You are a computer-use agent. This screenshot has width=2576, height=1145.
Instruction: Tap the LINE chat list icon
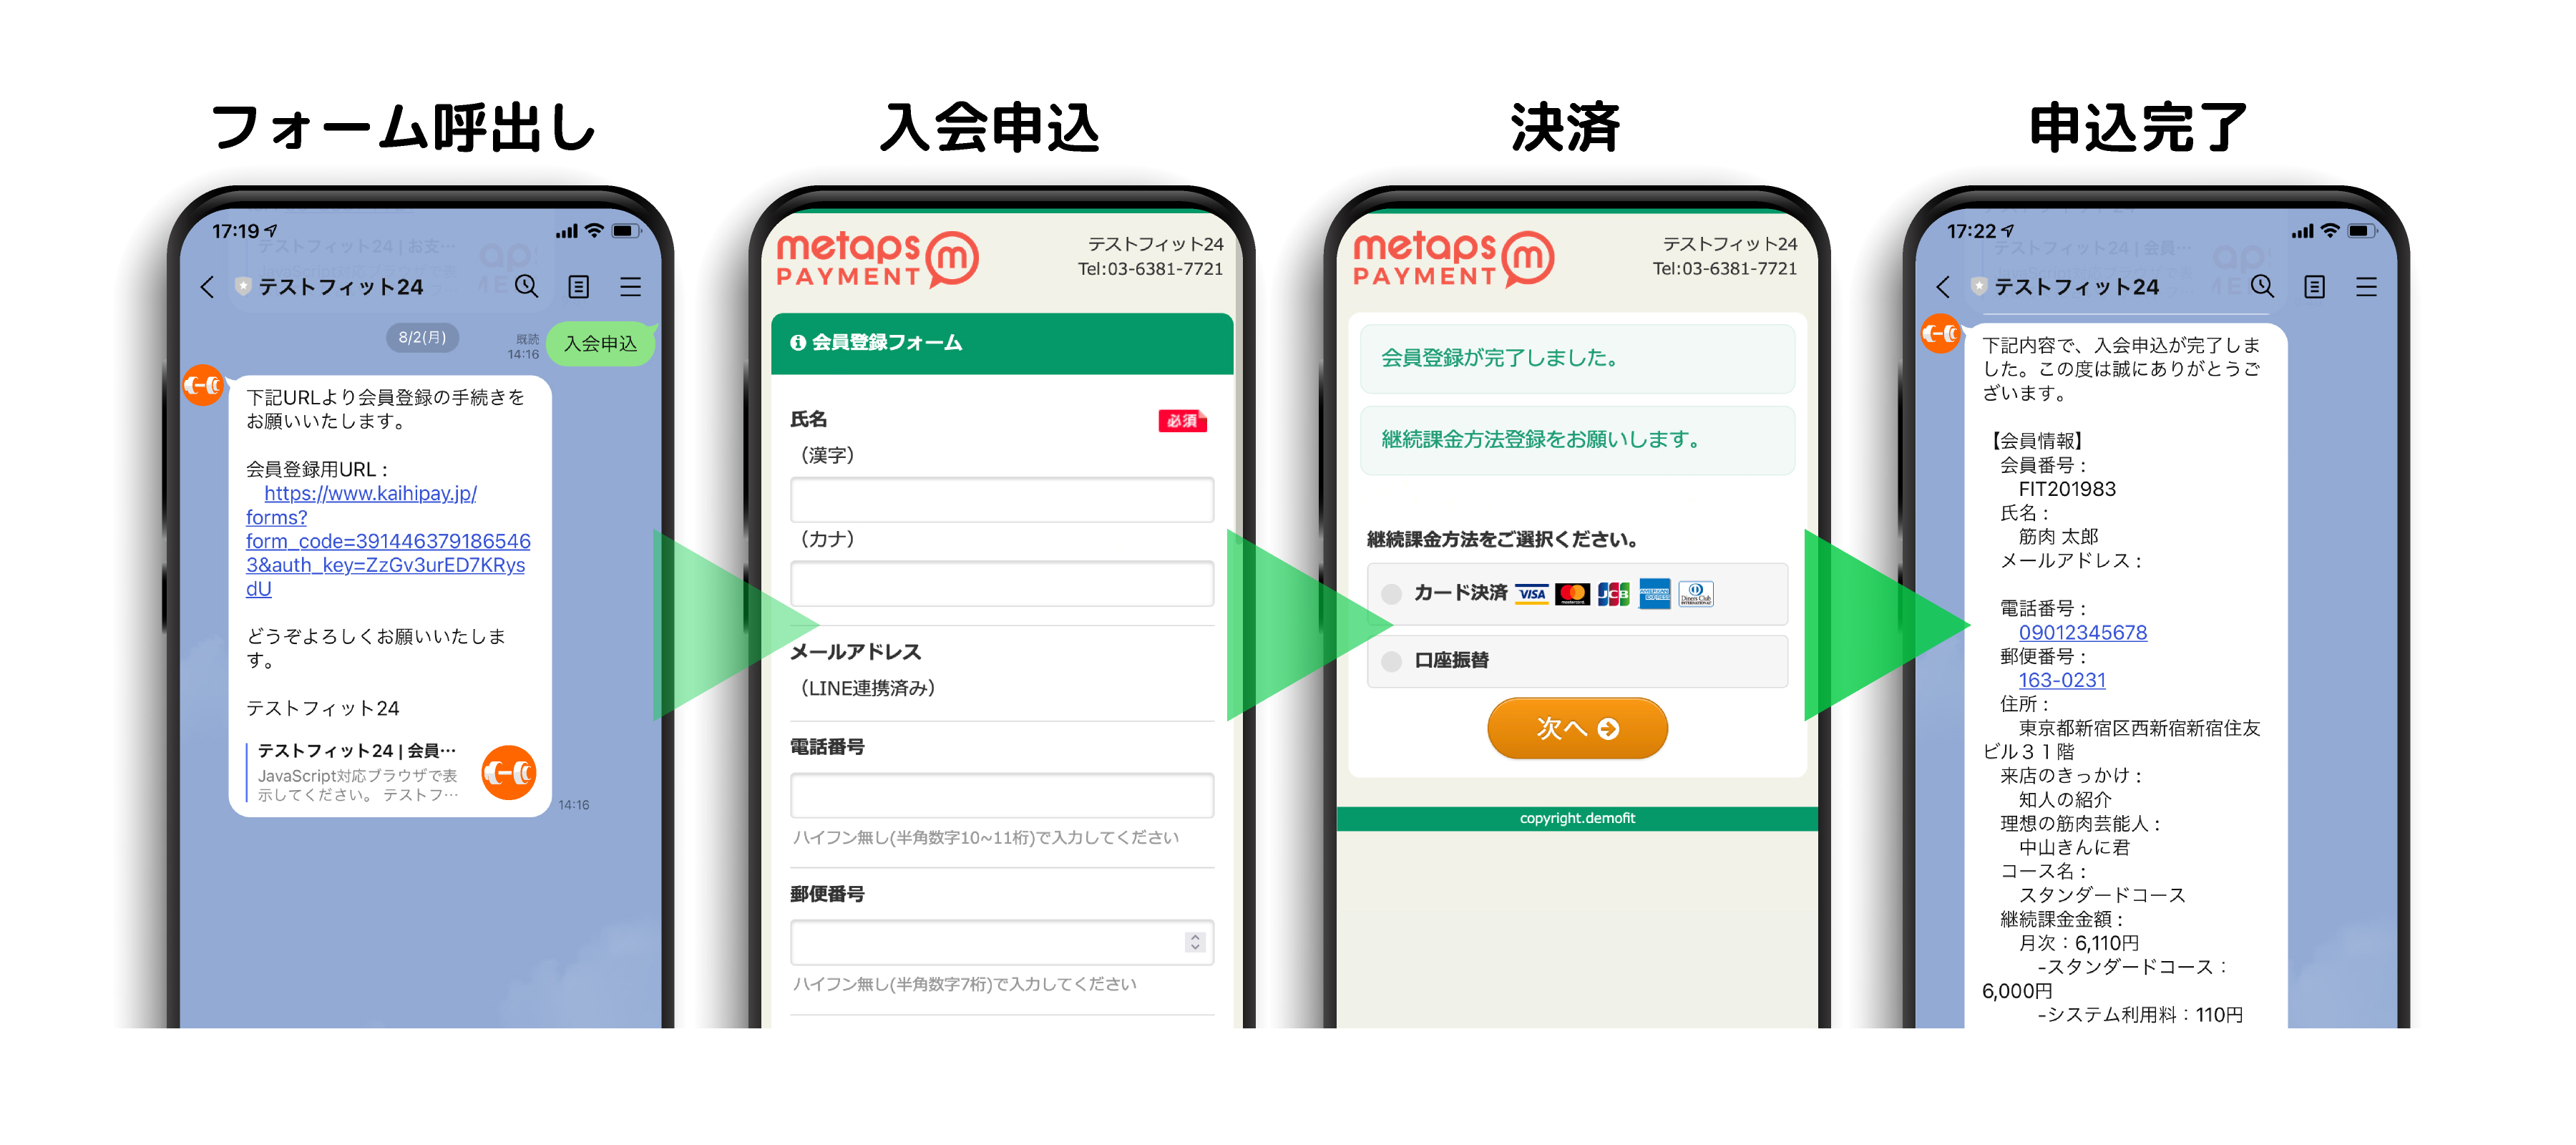click(575, 279)
